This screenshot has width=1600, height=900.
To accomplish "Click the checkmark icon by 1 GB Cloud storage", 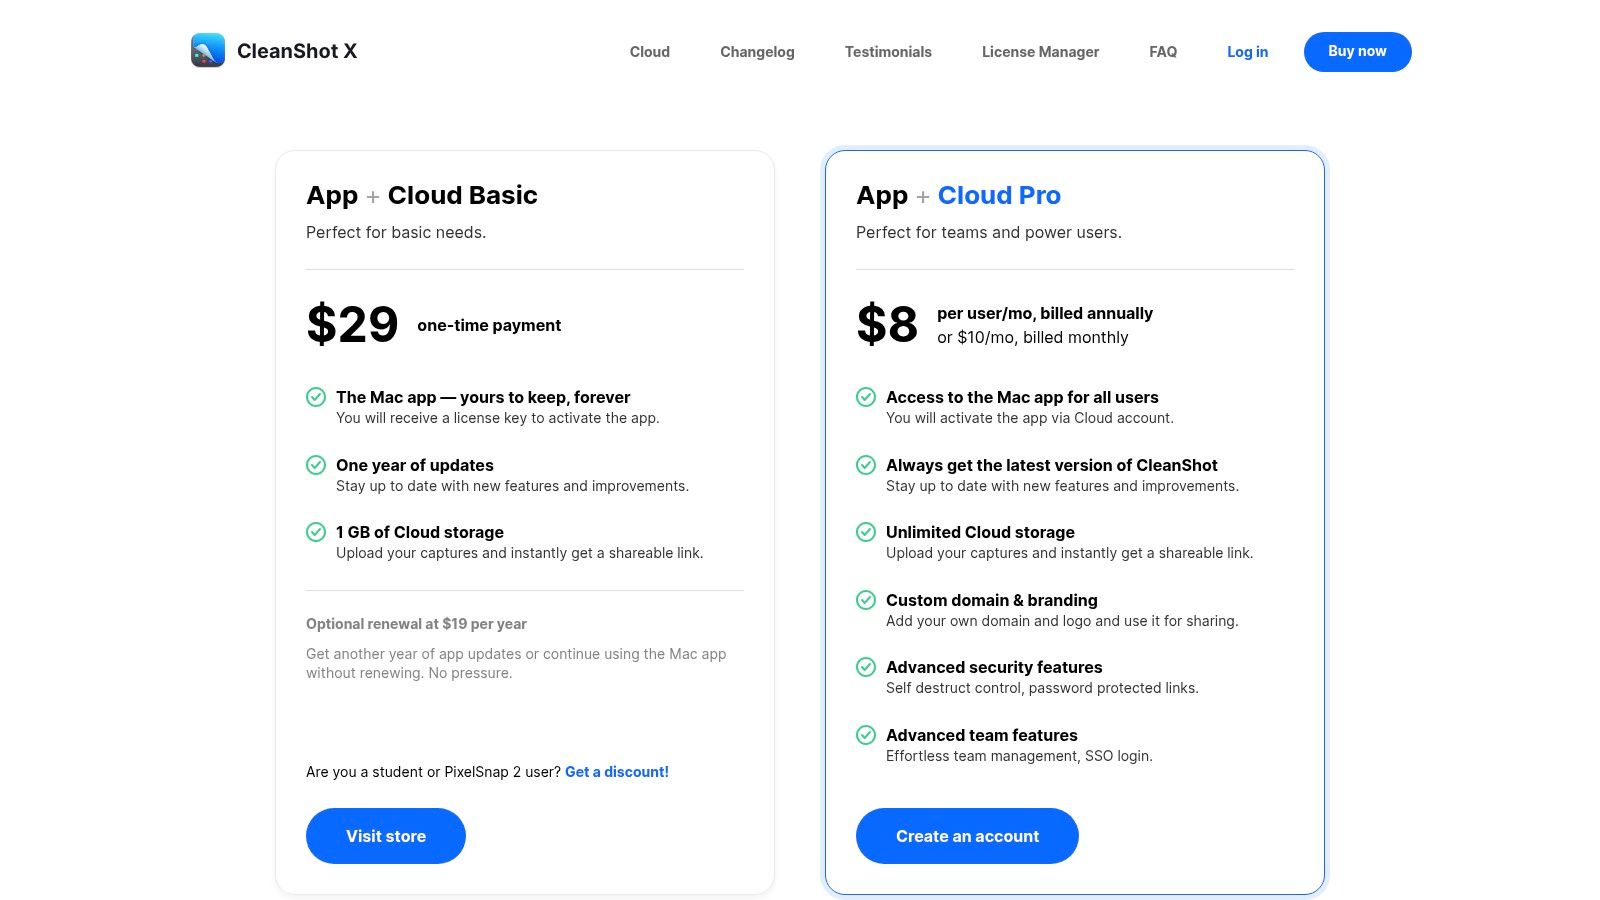I will pos(316,532).
